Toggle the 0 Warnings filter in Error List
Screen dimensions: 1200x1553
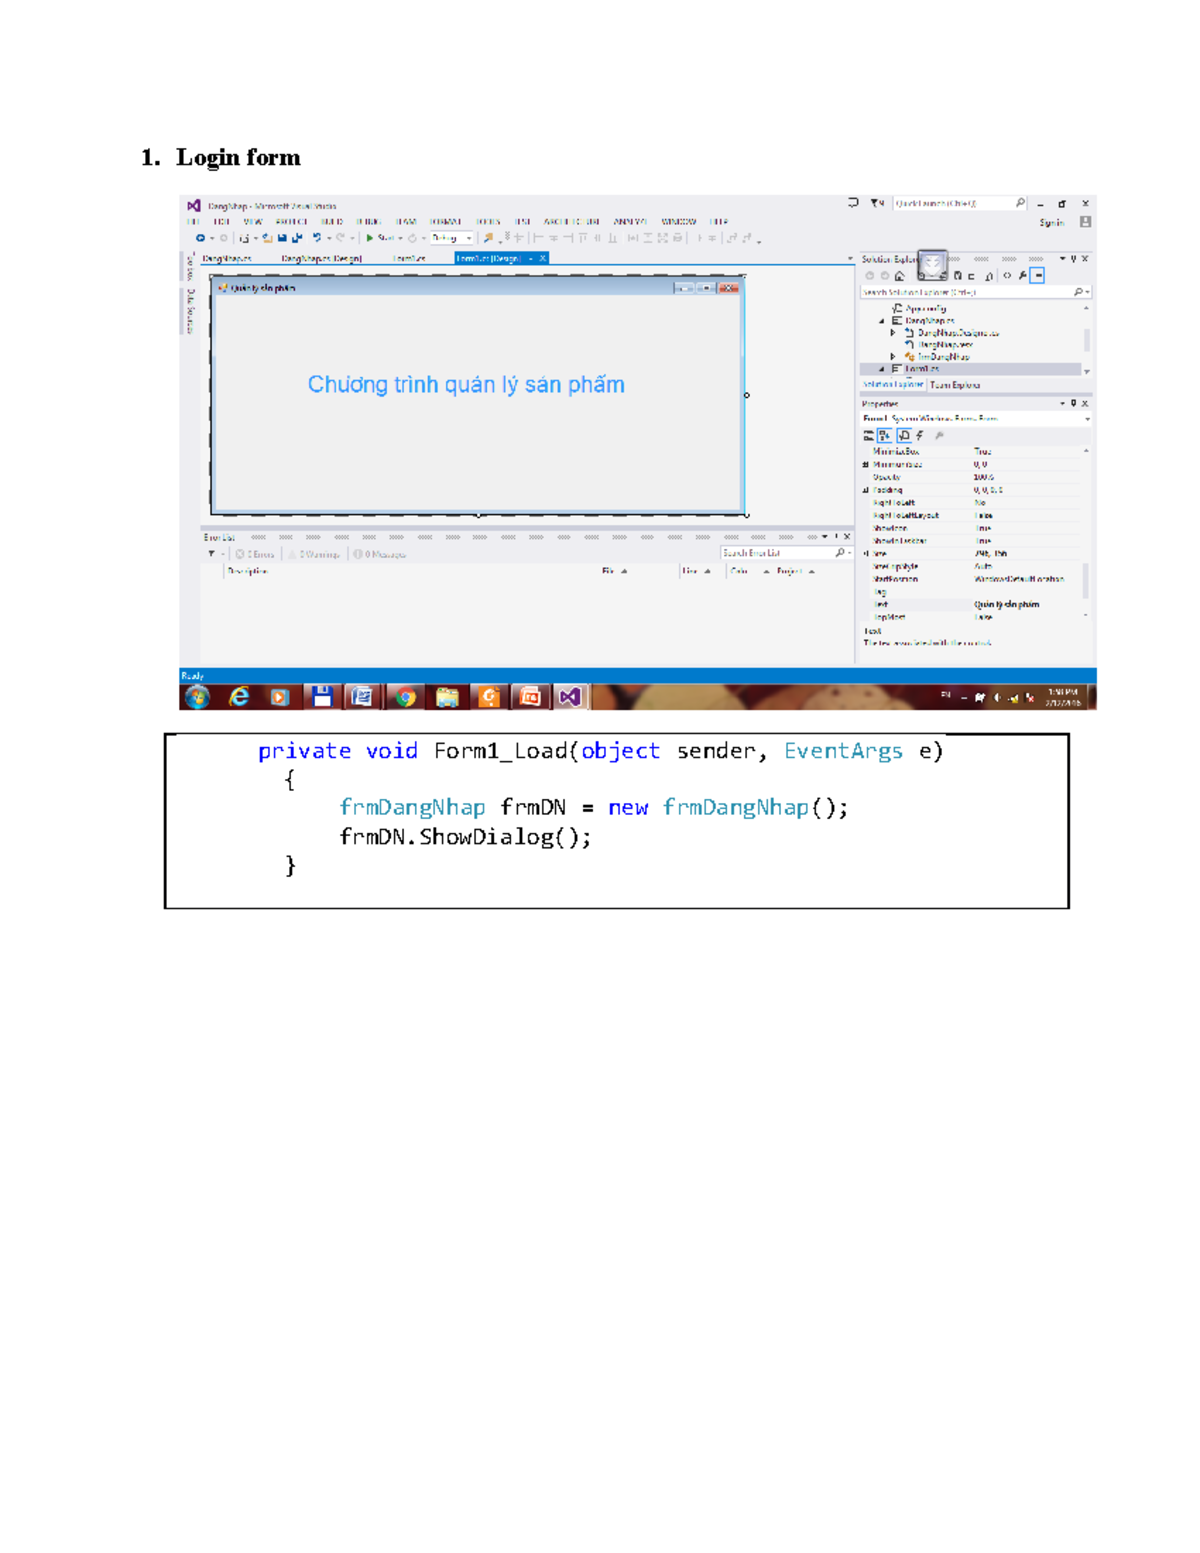pyautogui.click(x=314, y=554)
